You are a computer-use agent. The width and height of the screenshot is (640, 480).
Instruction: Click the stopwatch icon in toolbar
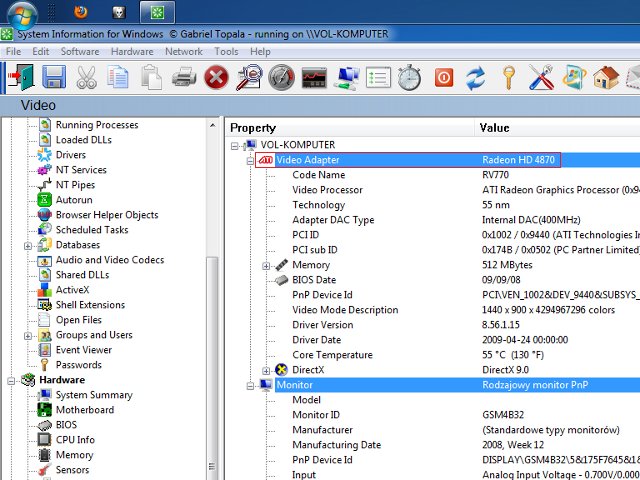(410, 77)
